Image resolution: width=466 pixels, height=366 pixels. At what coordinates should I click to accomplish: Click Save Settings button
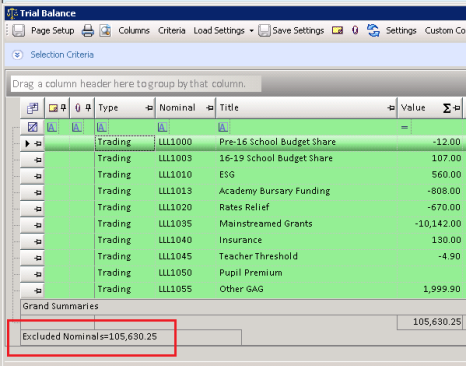pyautogui.click(x=291, y=31)
